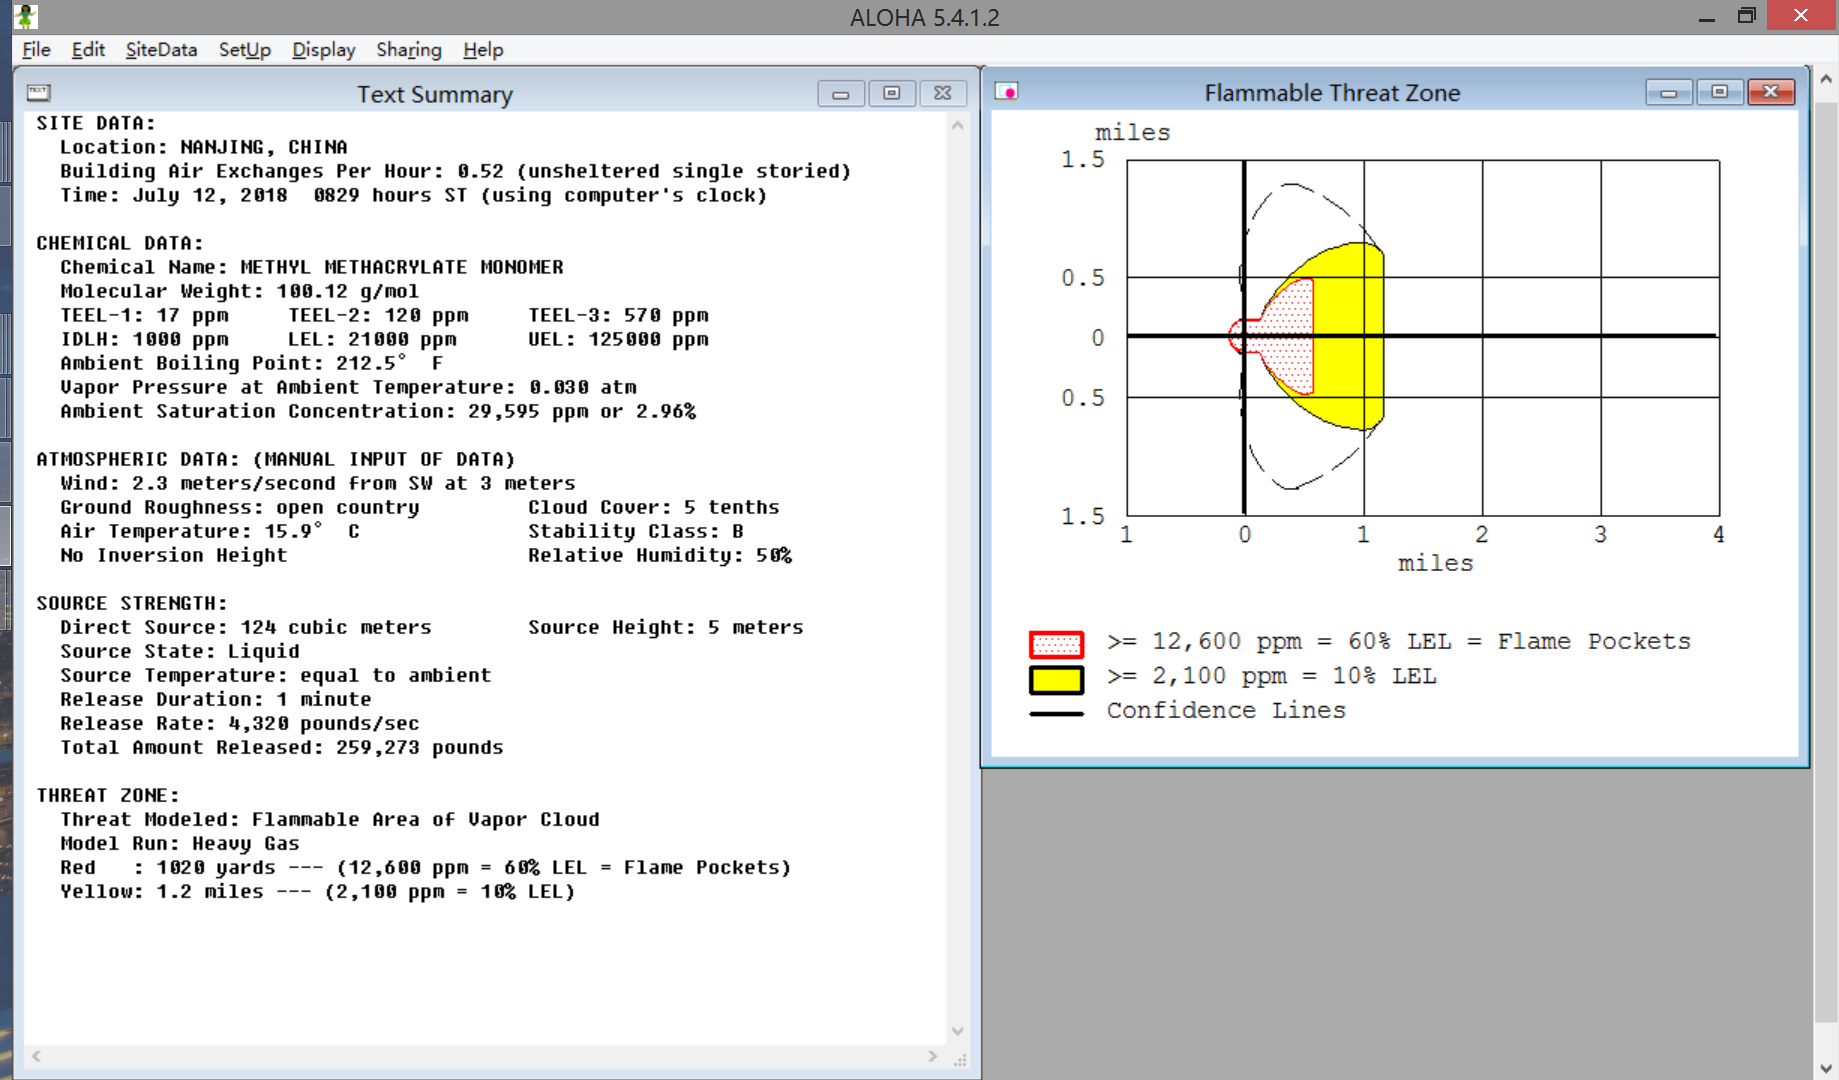Close the Flammable Threat Zone window
The image size is (1839, 1080).
click(1771, 92)
